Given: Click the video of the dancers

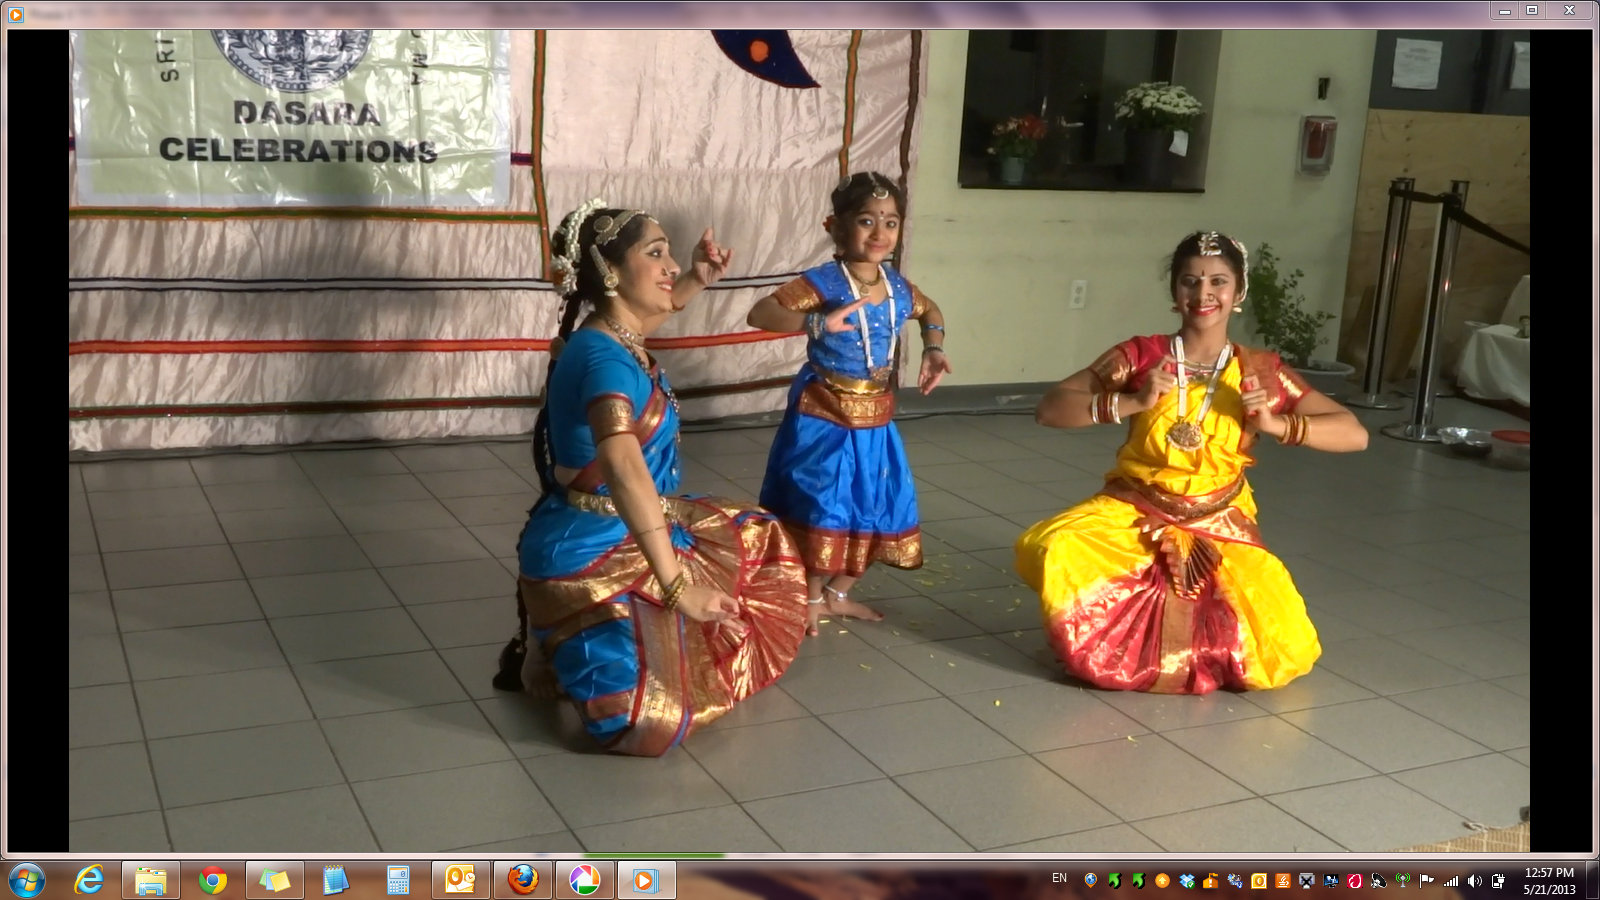Looking at the screenshot, I should click(798, 440).
